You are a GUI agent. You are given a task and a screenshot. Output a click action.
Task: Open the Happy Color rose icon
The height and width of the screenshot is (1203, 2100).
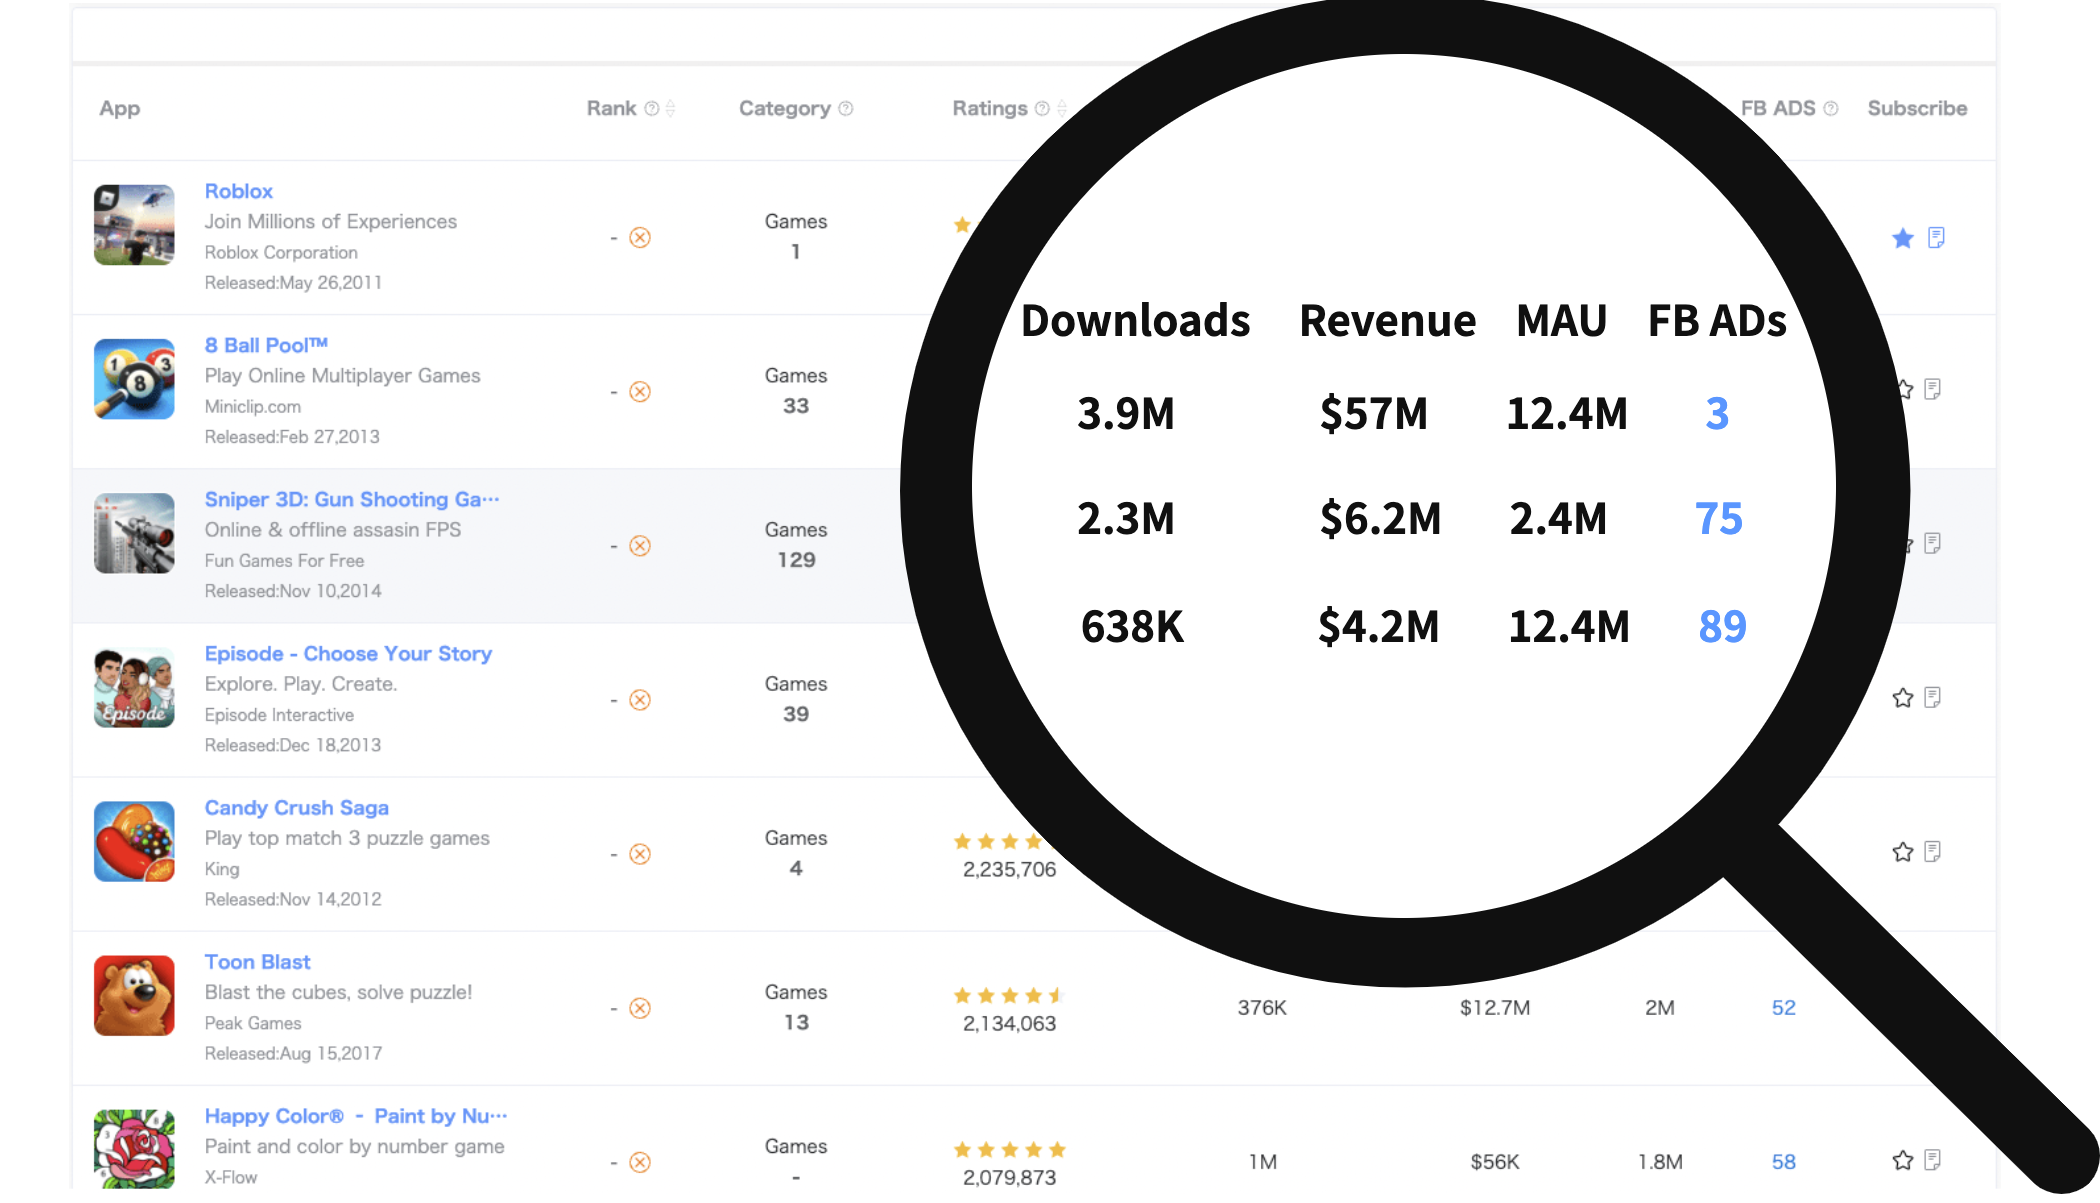click(x=134, y=1148)
